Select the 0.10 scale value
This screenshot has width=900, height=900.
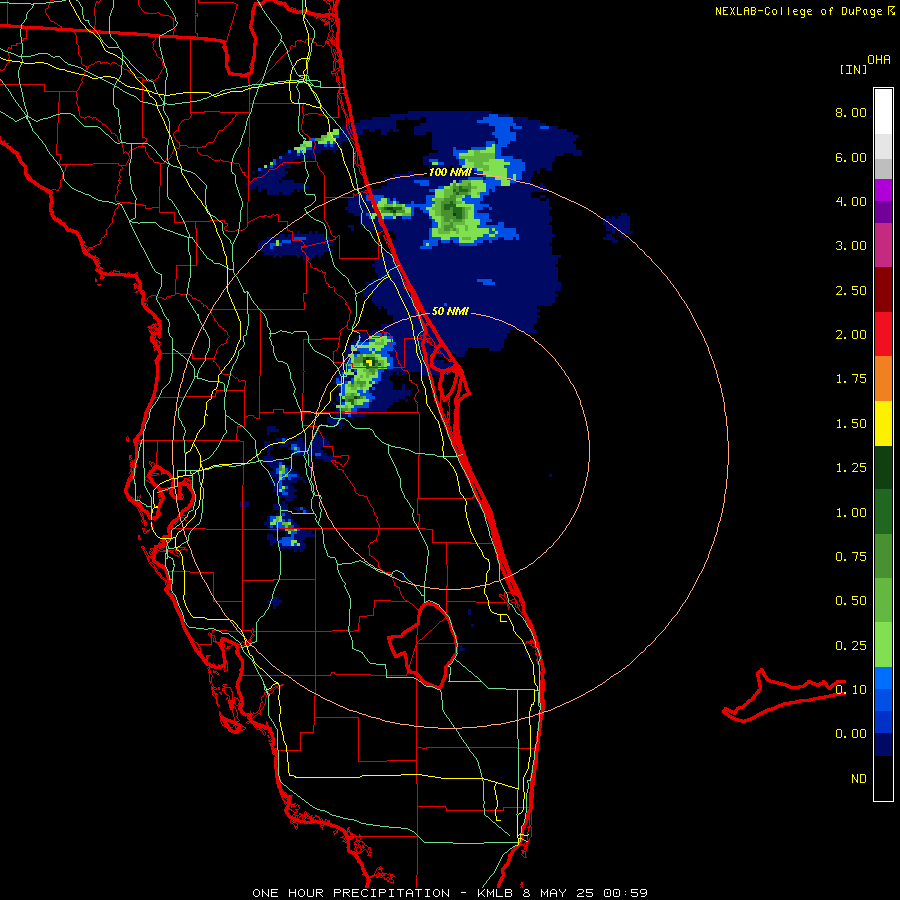tap(851, 689)
